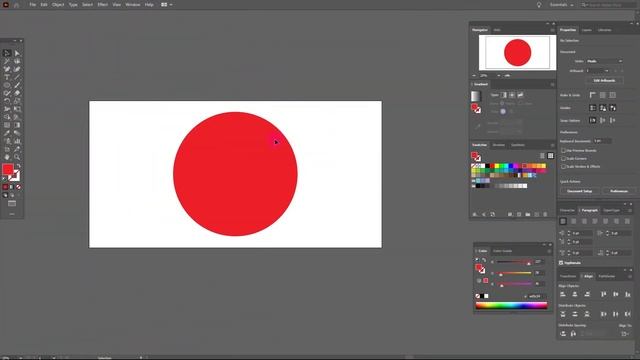Select the Type tool
The width and height of the screenshot is (640, 360).
coord(7,77)
